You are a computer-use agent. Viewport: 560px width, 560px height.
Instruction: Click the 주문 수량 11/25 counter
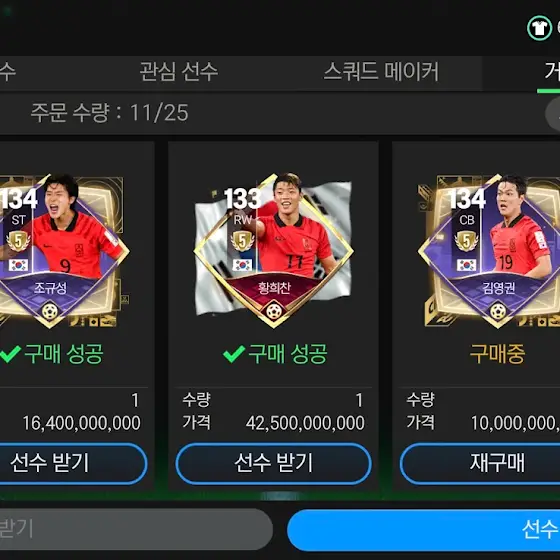pos(109,113)
